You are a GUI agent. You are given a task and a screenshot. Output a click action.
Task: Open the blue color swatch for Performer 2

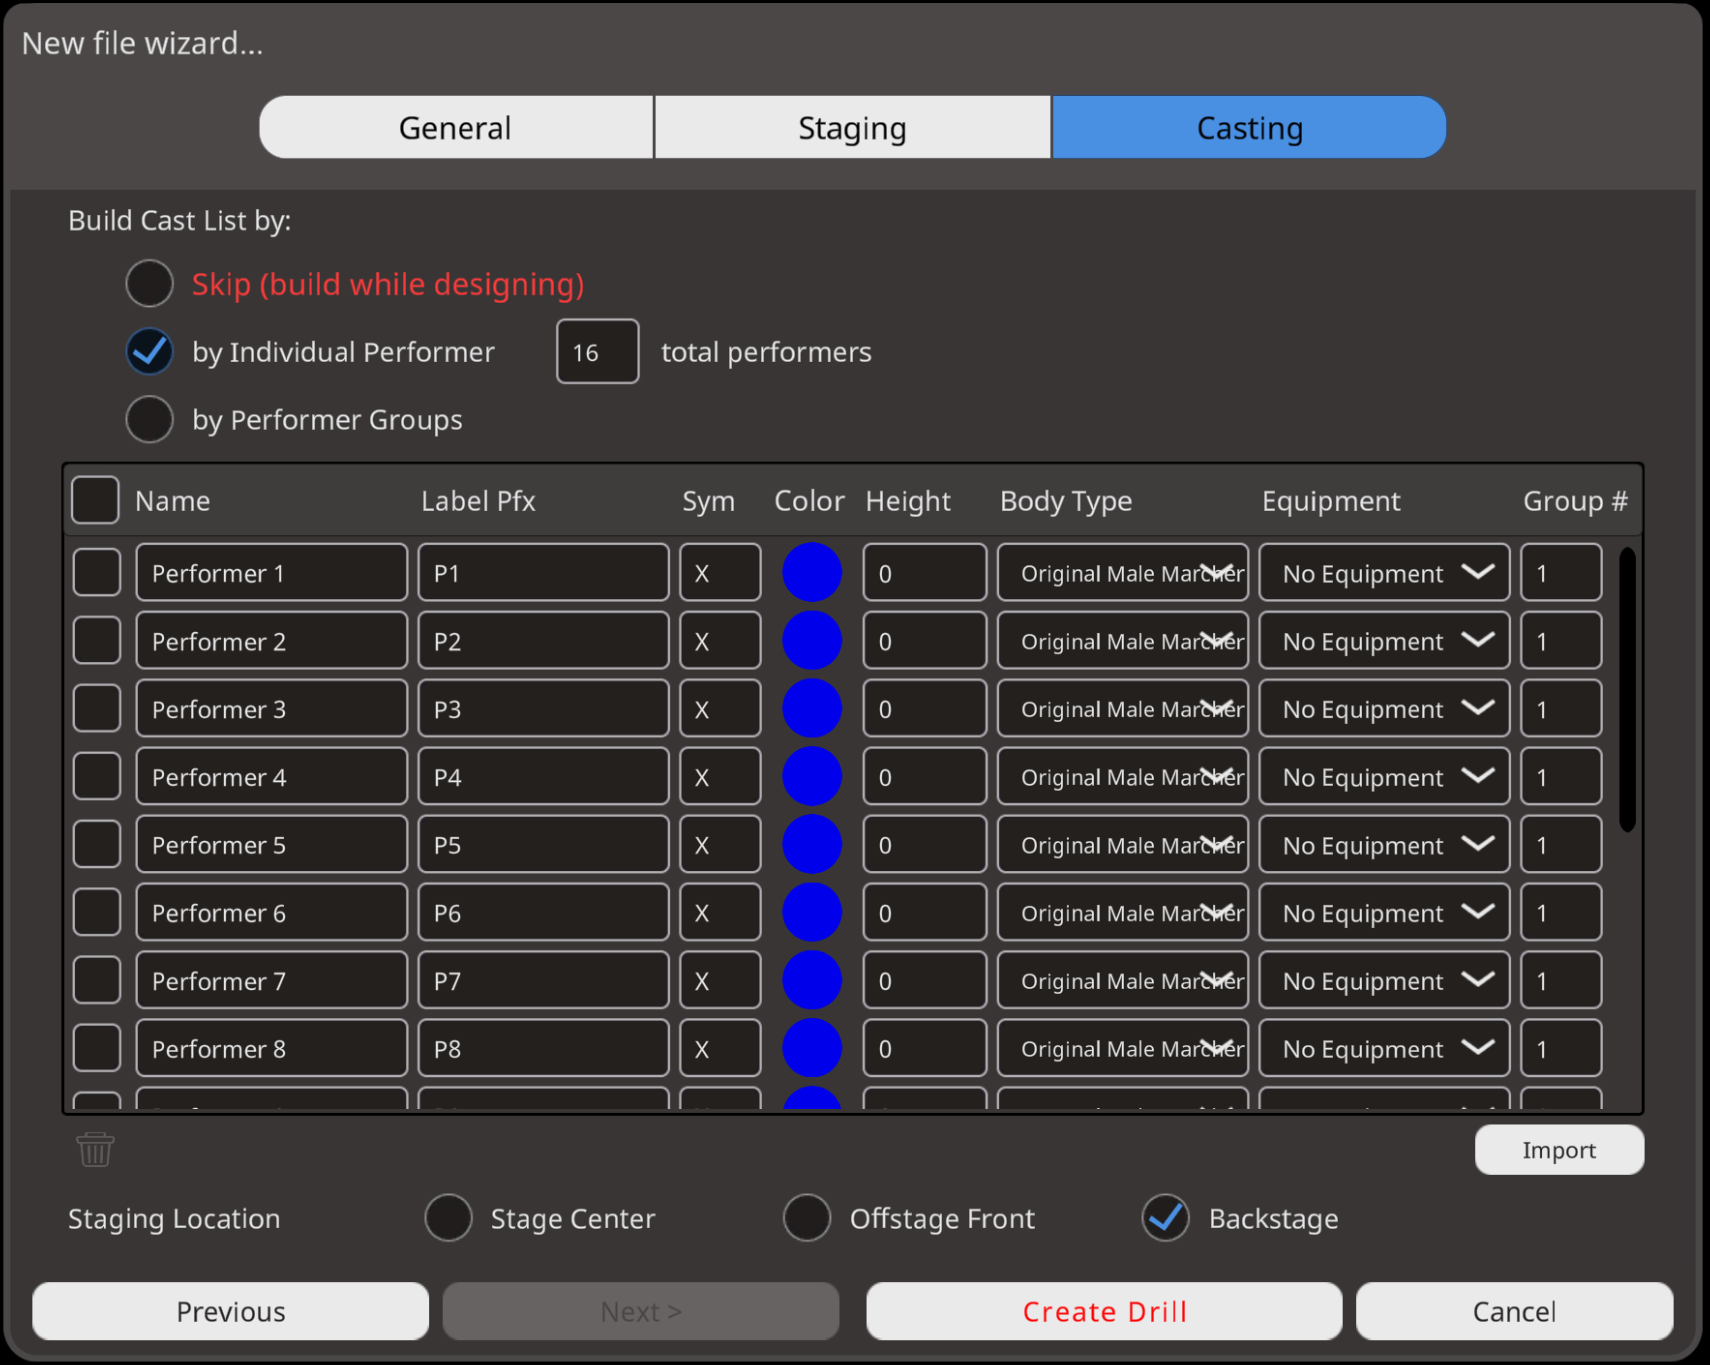pyautogui.click(x=811, y=641)
